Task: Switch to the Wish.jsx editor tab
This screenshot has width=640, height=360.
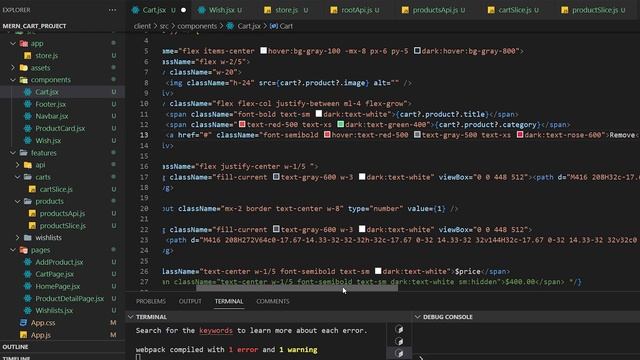Action: click(221, 10)
